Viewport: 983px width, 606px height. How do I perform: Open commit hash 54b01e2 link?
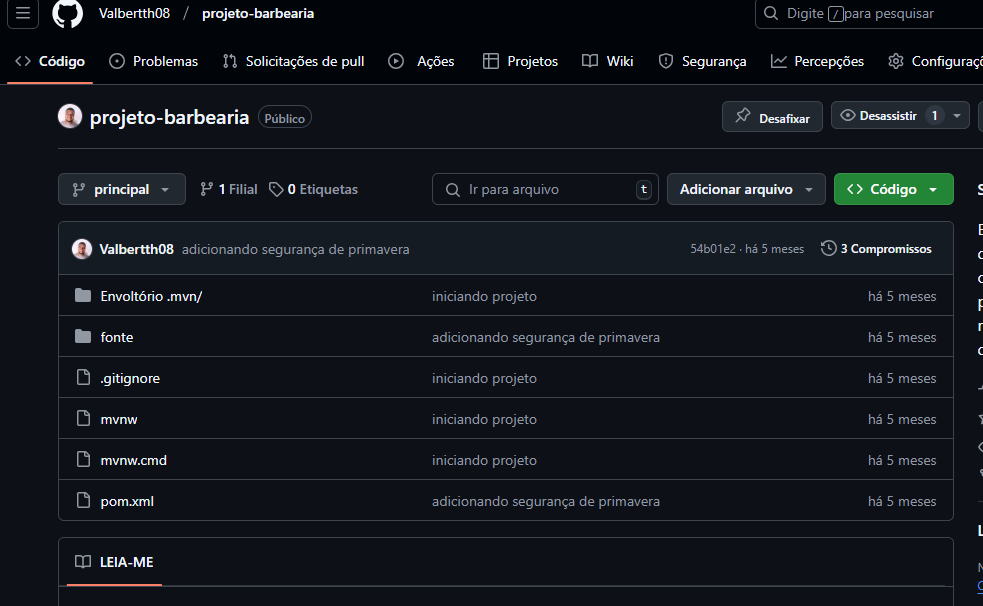(712, 249)
